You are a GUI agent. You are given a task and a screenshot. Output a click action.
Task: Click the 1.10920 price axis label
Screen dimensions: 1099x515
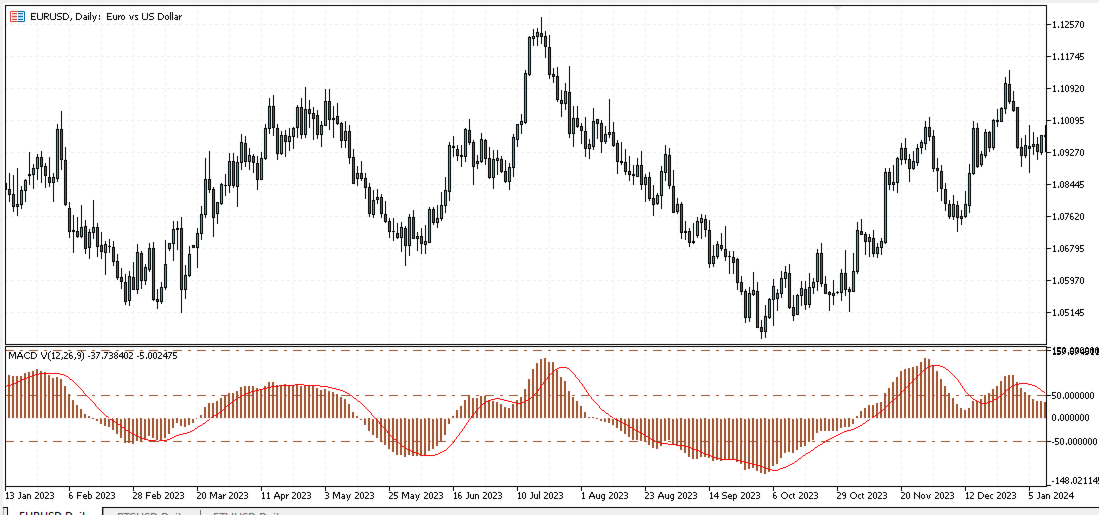pos(1070,89)
